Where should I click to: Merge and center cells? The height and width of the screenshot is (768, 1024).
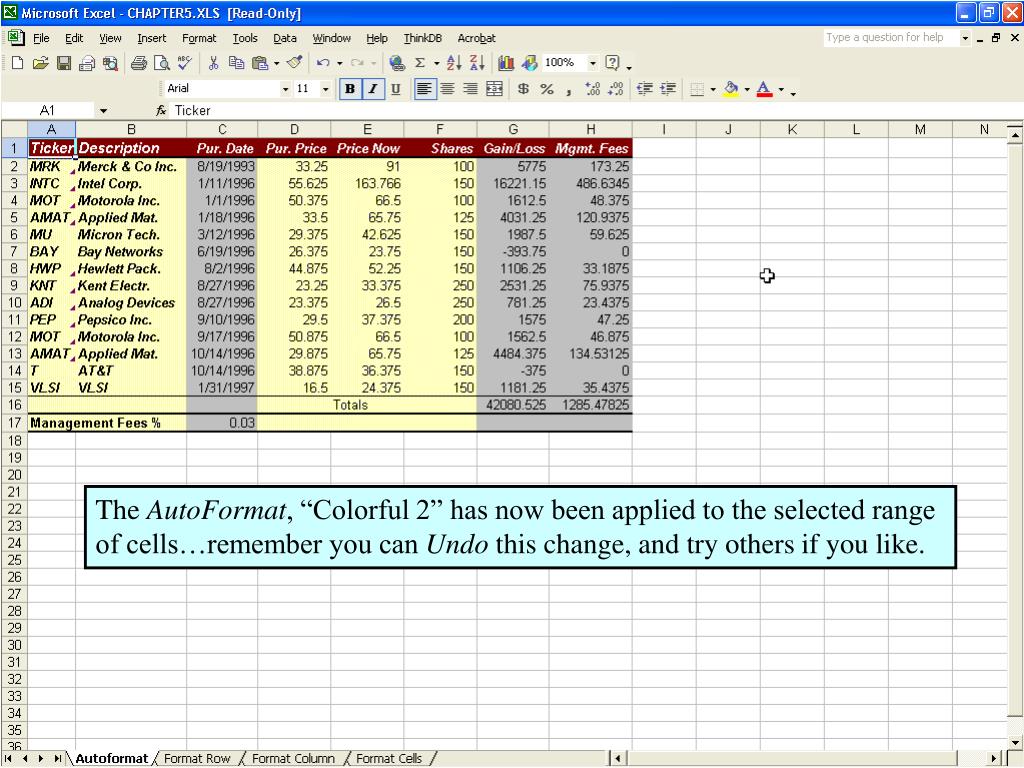[x=495, y=89]
